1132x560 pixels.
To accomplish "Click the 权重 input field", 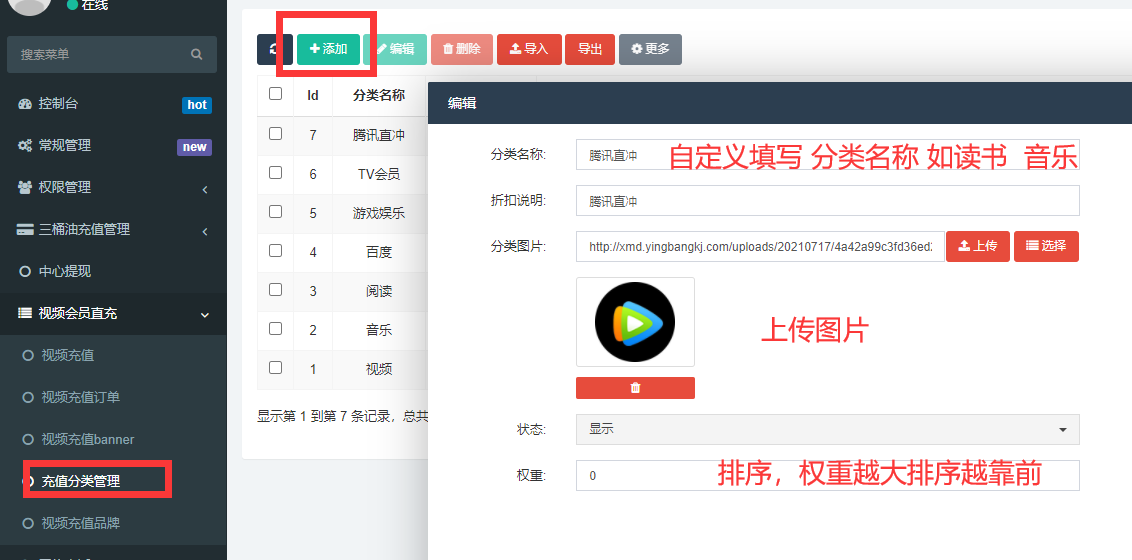I will point(827,476).
